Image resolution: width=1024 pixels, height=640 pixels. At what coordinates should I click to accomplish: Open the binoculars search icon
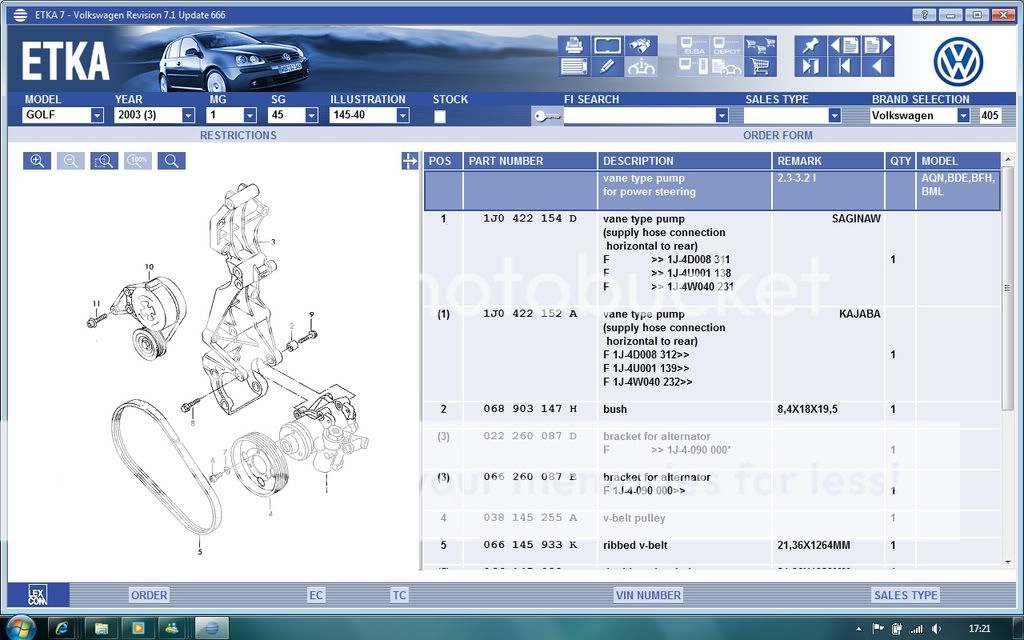640,44
